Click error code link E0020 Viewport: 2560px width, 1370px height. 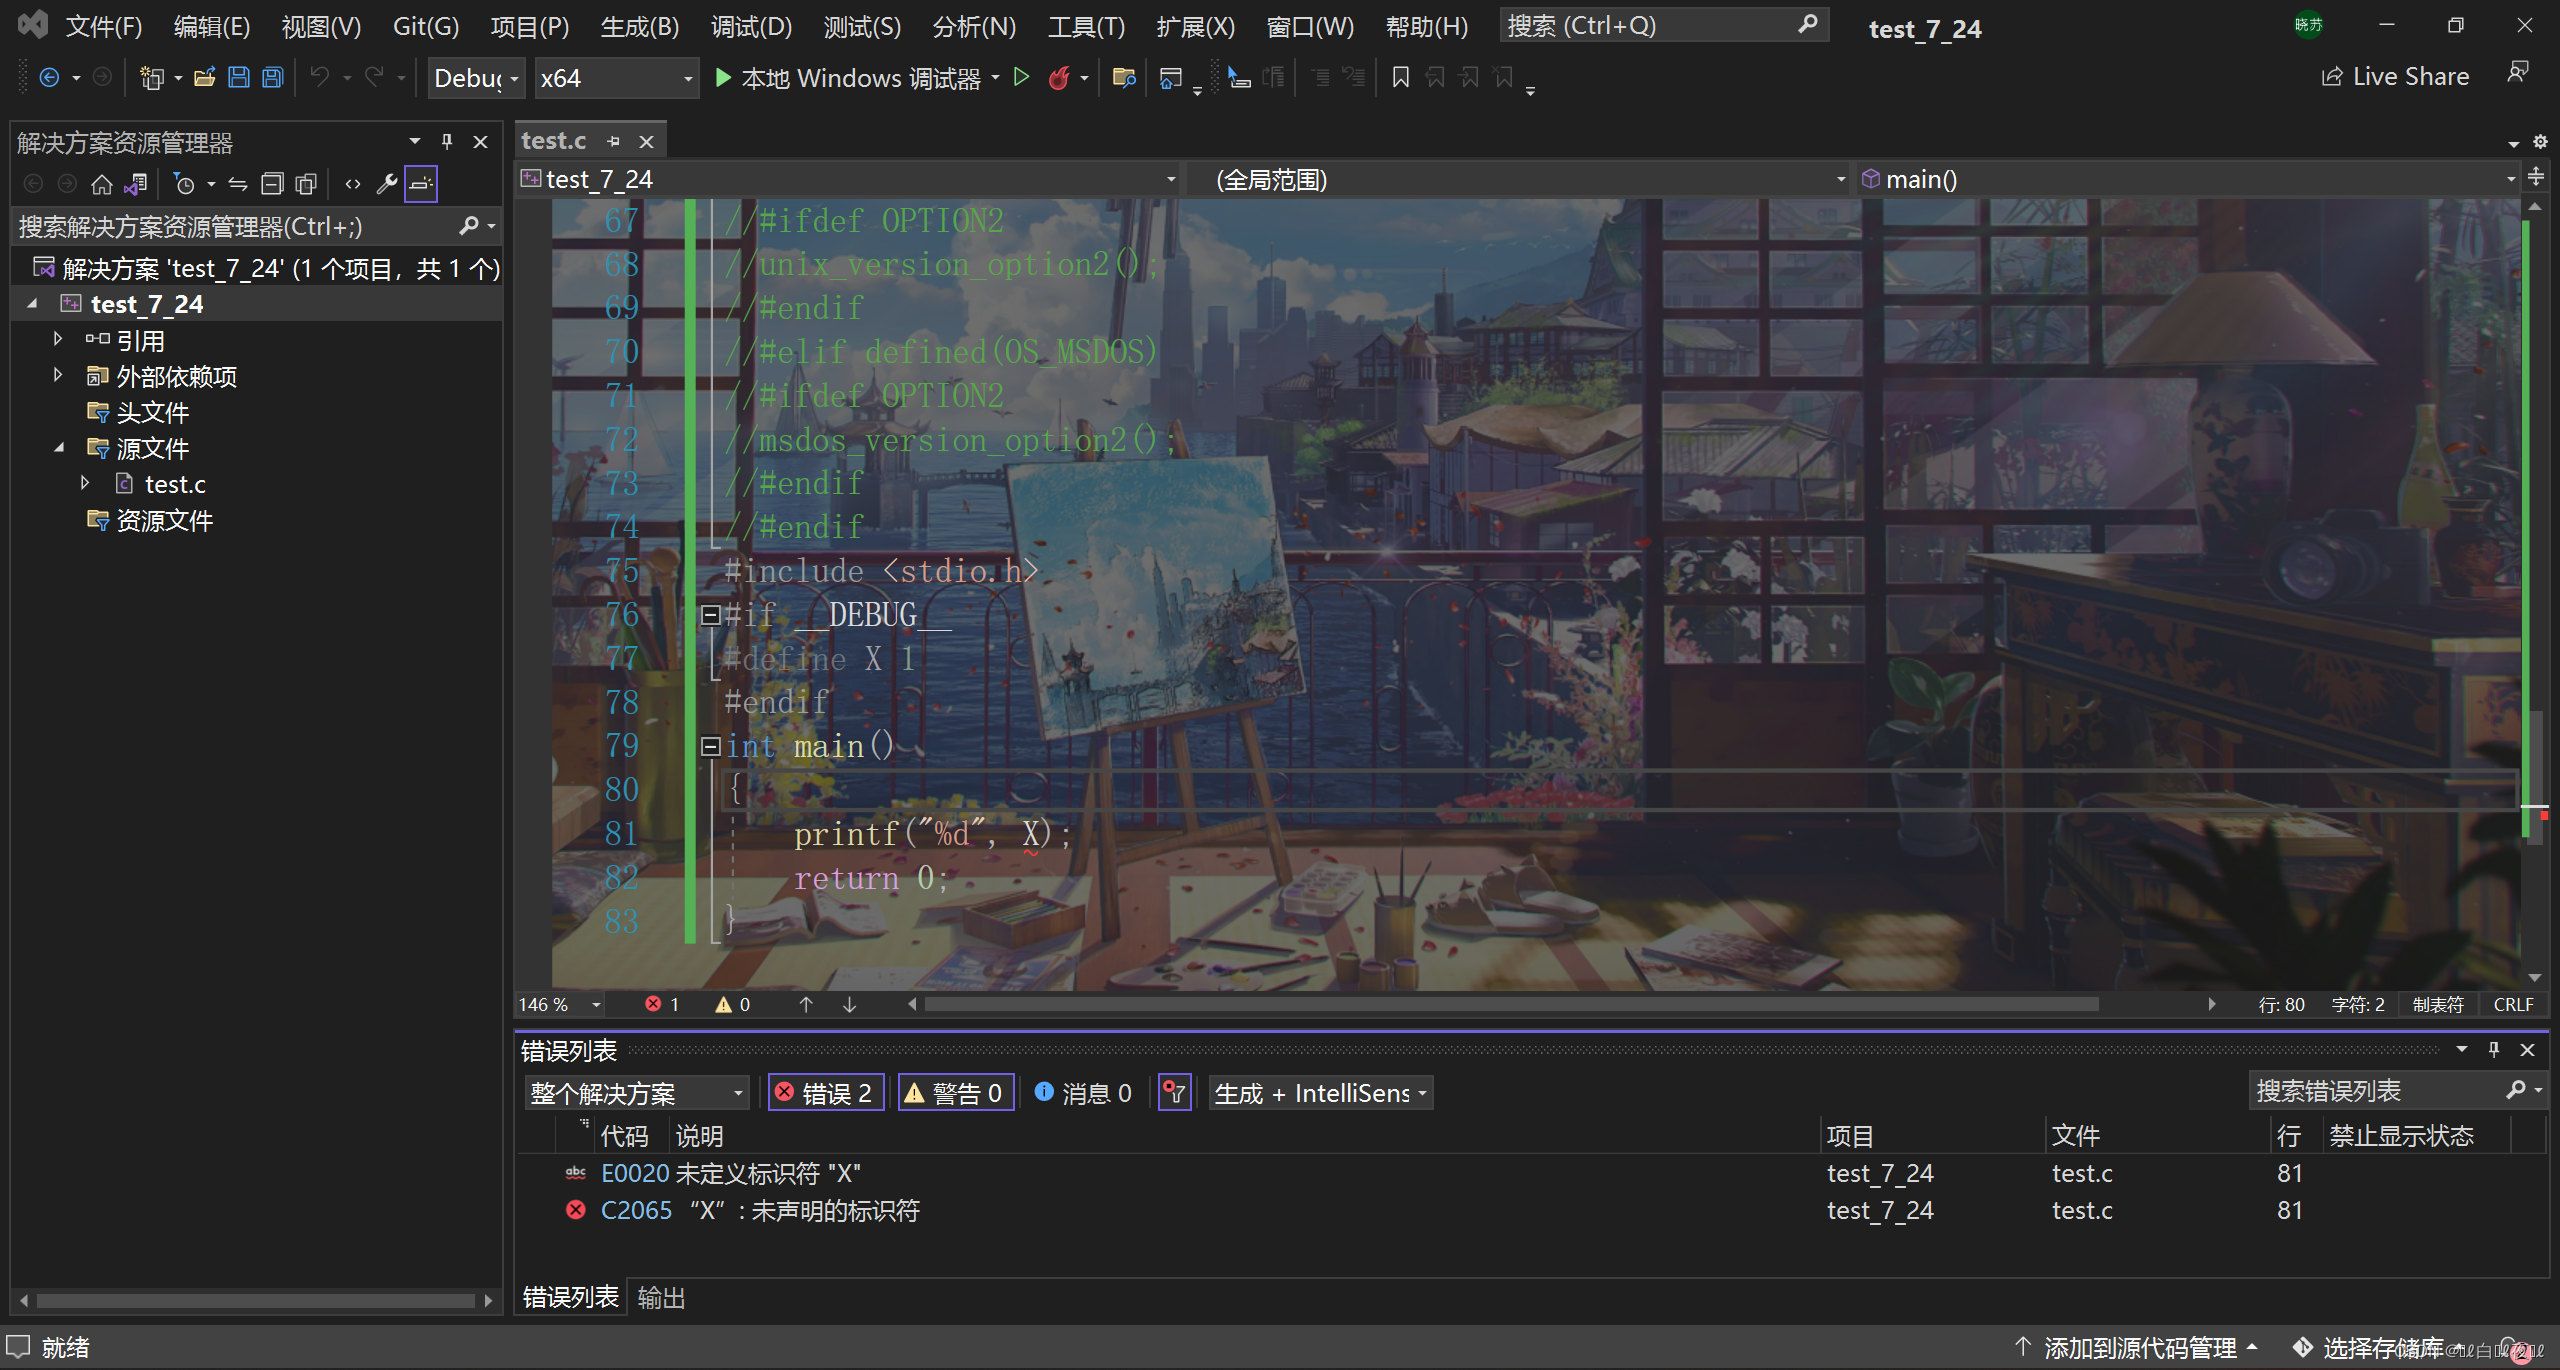(x=634, y=1172)
